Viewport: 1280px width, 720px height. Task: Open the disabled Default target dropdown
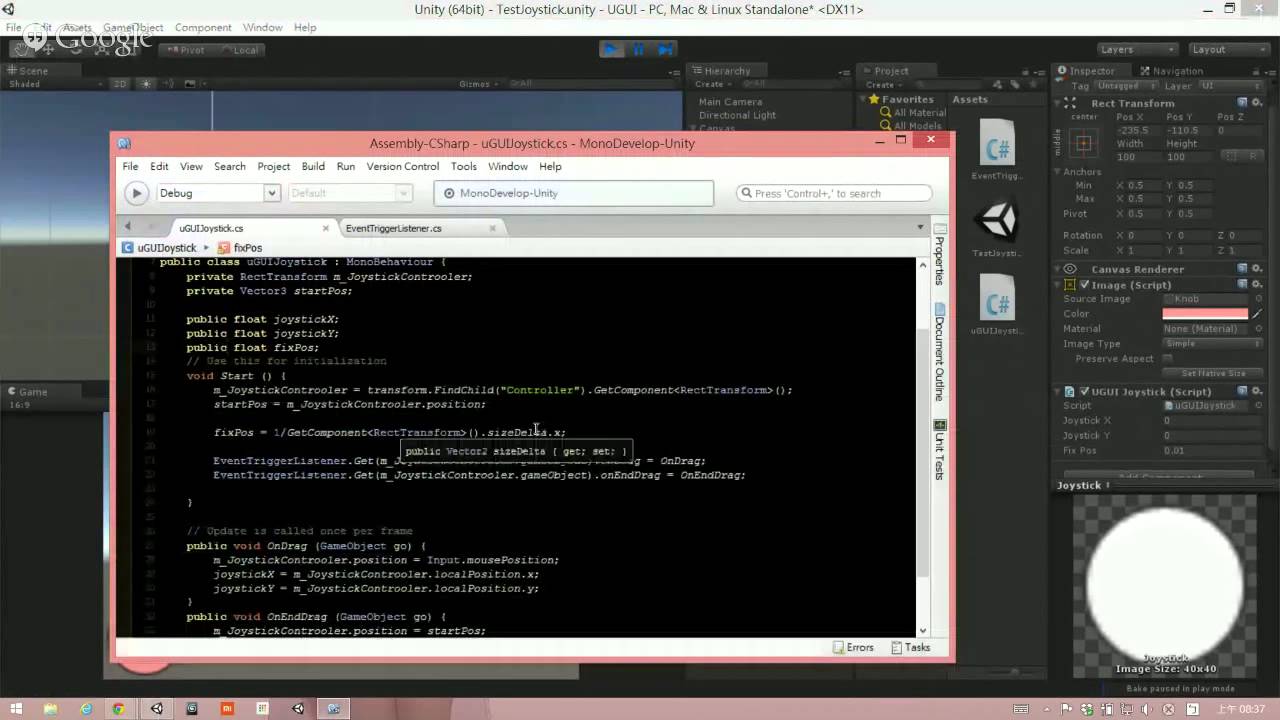(x=349, y=193)
